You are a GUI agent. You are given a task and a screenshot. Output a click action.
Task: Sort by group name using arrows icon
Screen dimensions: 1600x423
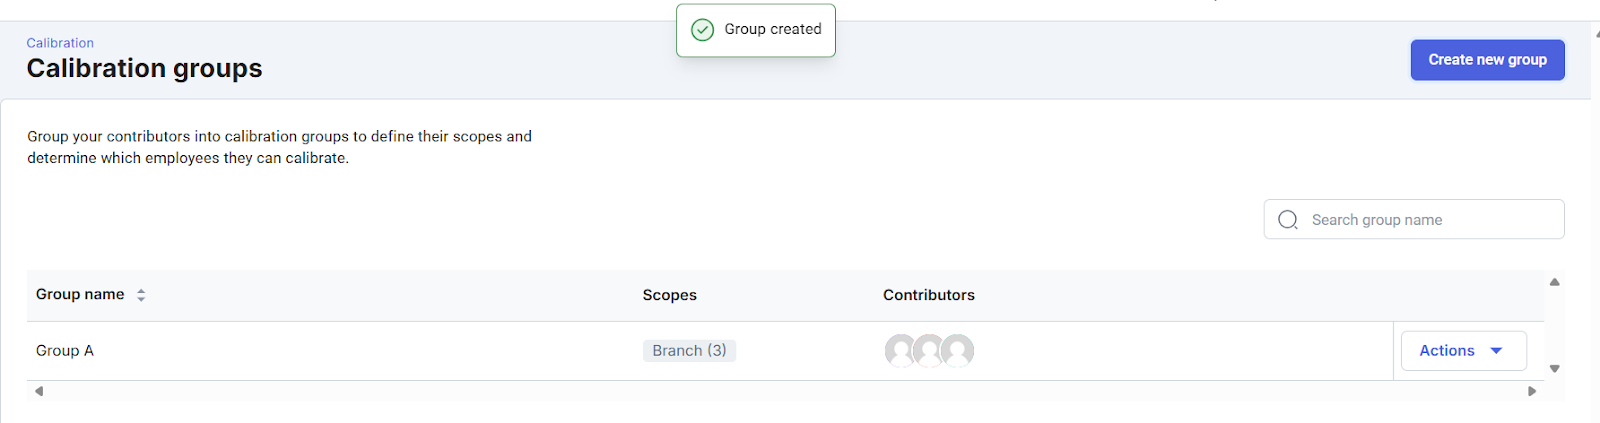[x=141, y=295]
